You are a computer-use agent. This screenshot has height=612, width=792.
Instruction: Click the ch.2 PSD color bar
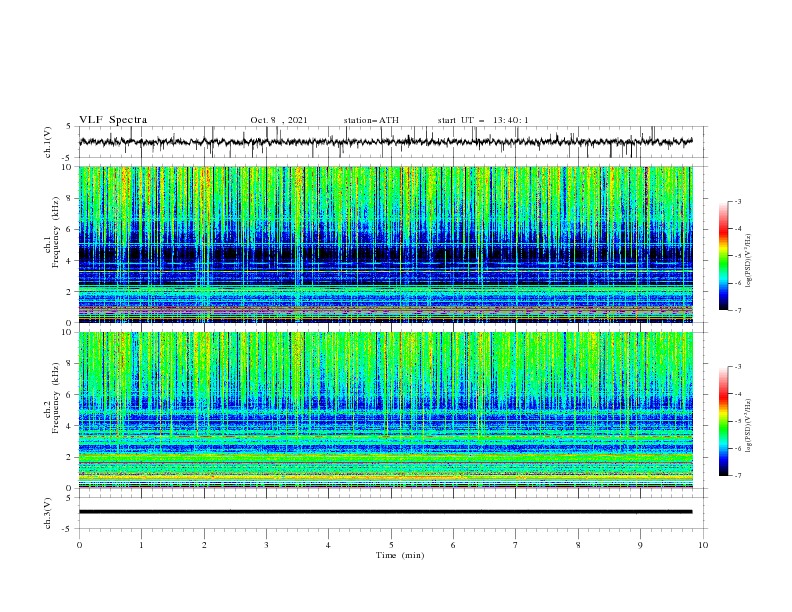tap(723, 421)
